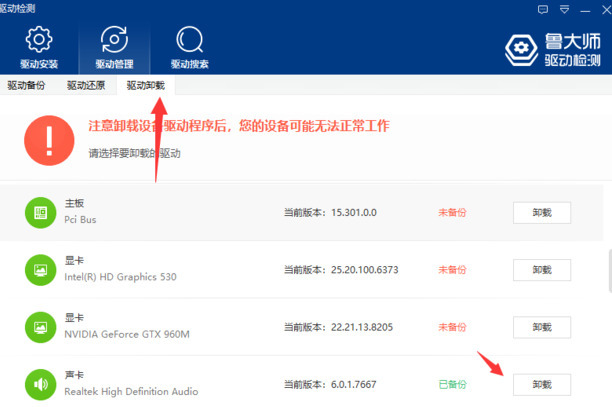
Task: Click the Realtek audio speaker icon
Action: (x=41, y=385)
